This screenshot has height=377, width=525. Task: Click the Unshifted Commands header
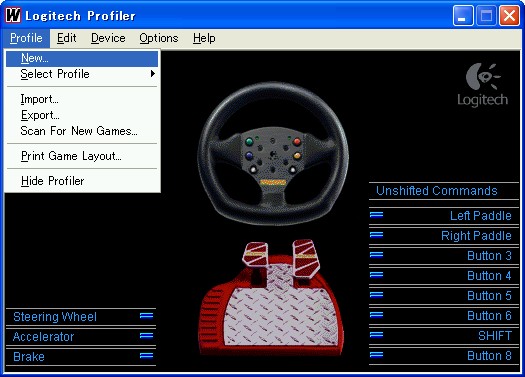(x=437, y=191)
